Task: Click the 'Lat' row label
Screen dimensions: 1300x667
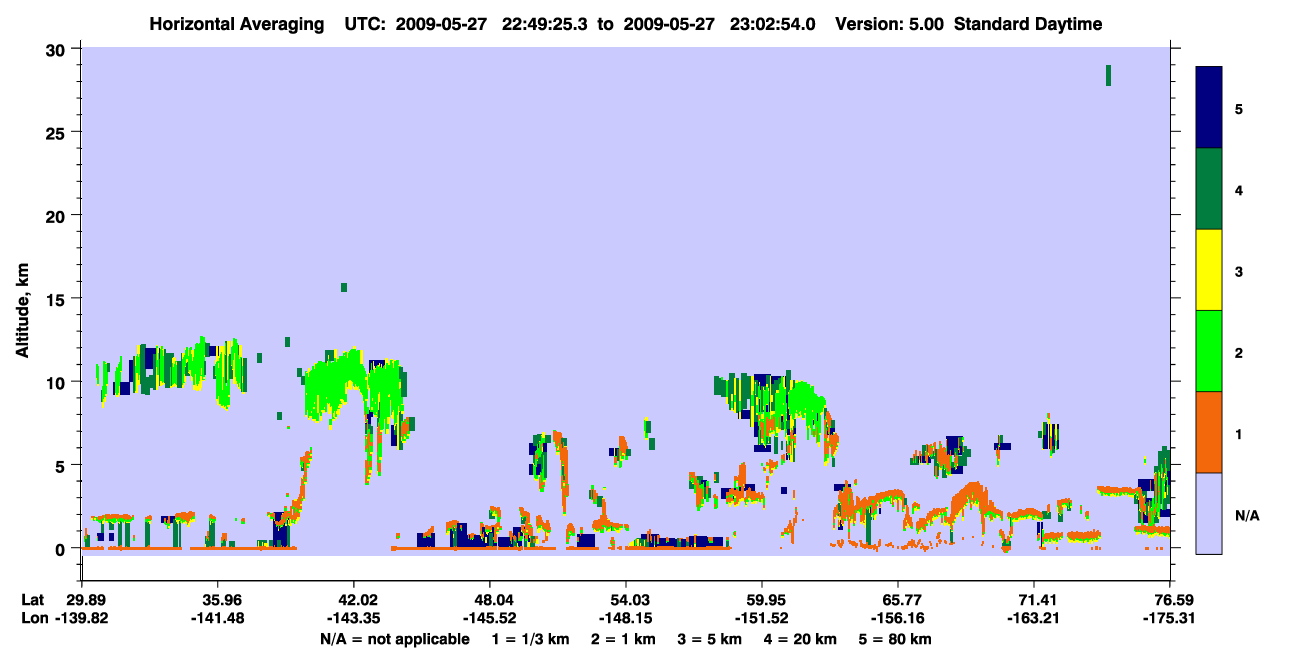Action: [x=32, y=600]
